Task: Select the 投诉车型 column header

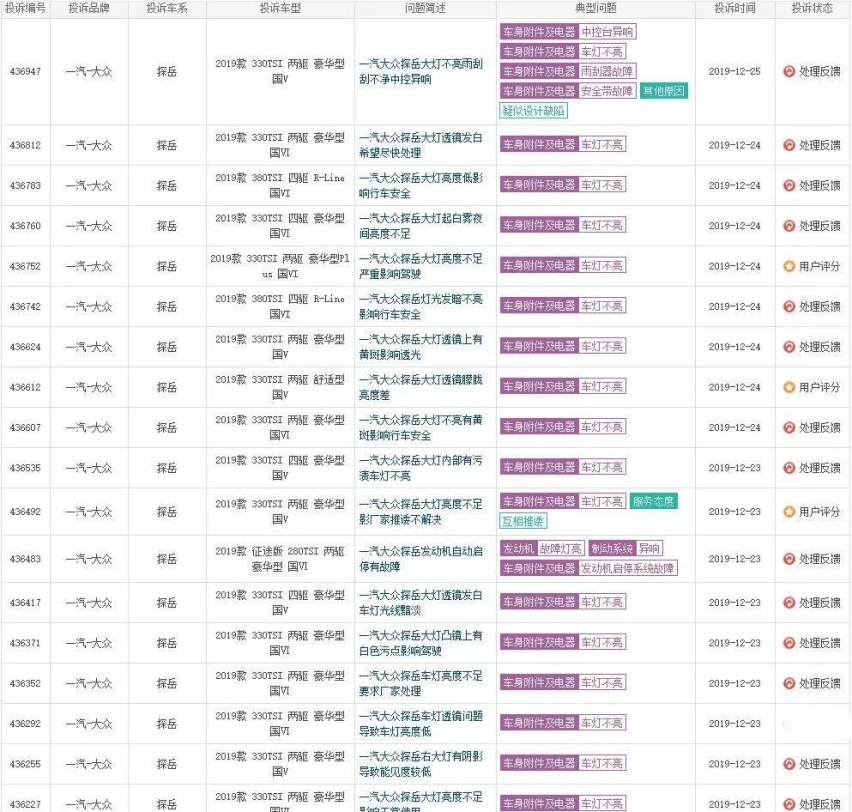Action: (280, 8)
